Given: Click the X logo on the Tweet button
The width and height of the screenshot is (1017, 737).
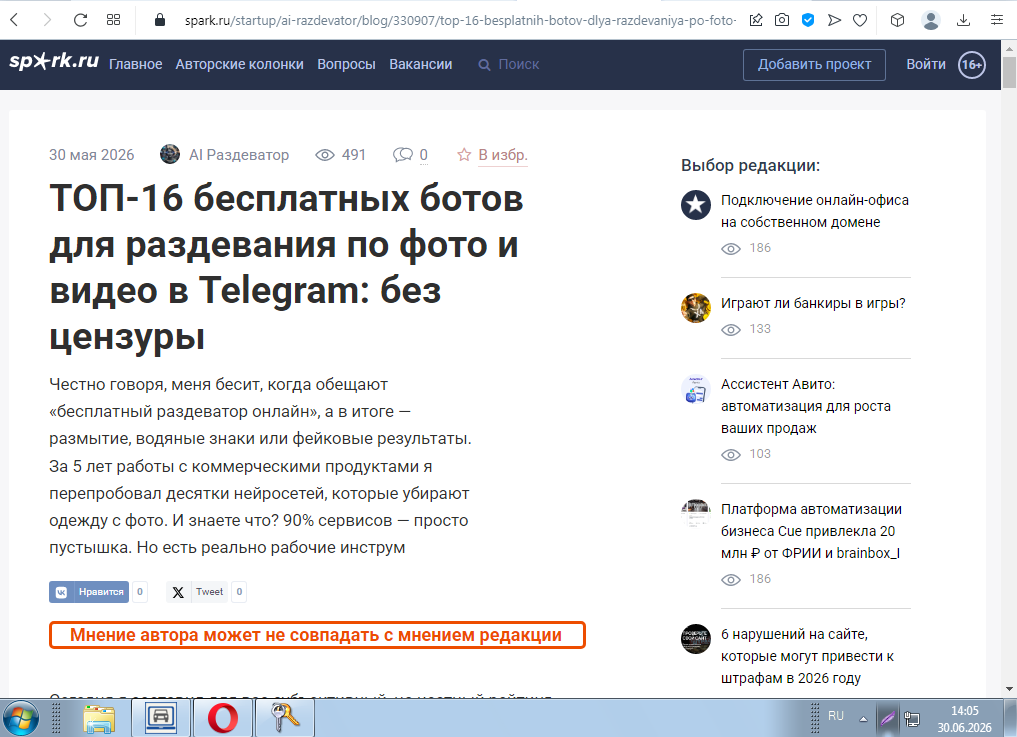Looking at the screenshot, I should coord(178,592).
